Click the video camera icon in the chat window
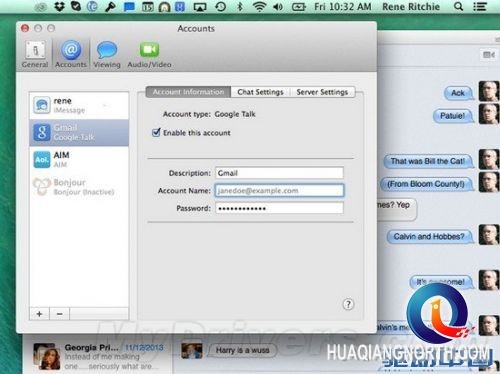Image resolution: width=500 pixels, height=374 pixels. pyautogui.click(x=489, y=55)
